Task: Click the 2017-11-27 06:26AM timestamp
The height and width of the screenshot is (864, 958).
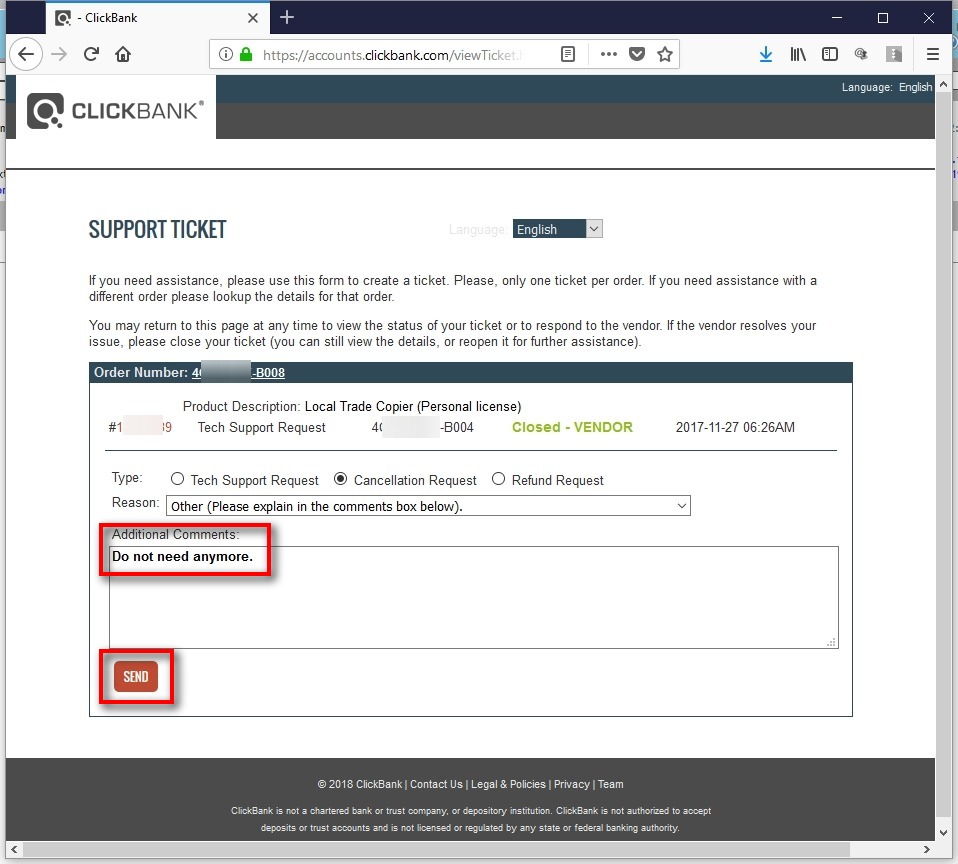Action: click(735, 427)
